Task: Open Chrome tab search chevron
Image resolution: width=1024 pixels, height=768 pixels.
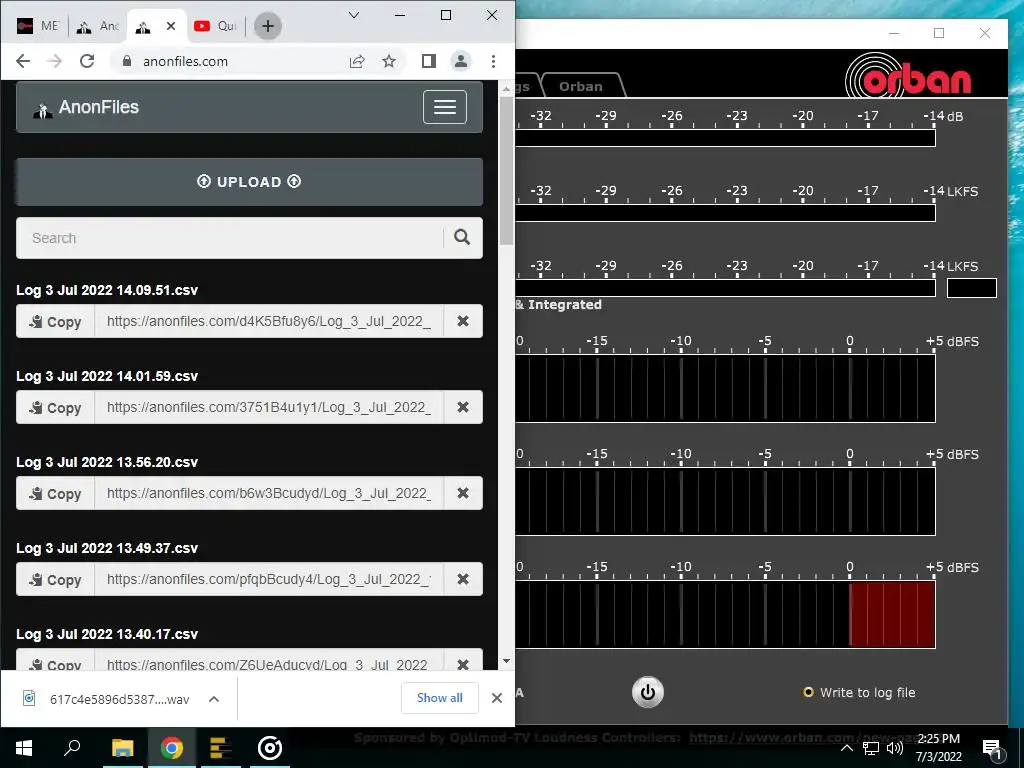Action: [354, 15]
